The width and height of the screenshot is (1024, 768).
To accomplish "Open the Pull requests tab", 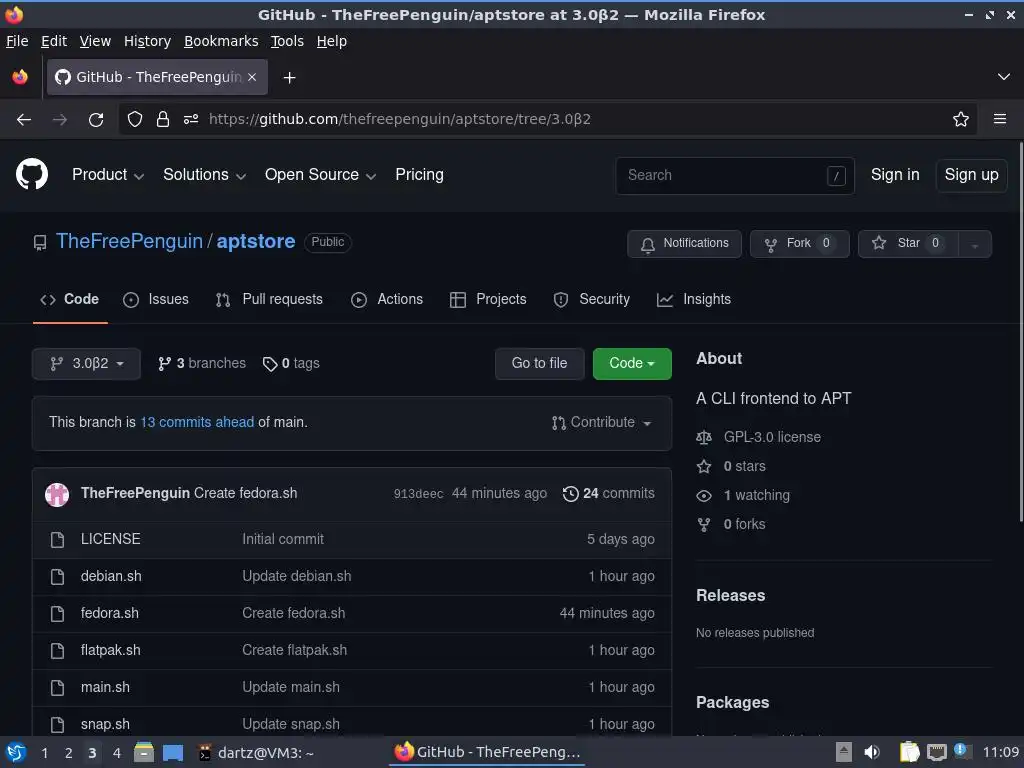I will [x=269, y=300].
